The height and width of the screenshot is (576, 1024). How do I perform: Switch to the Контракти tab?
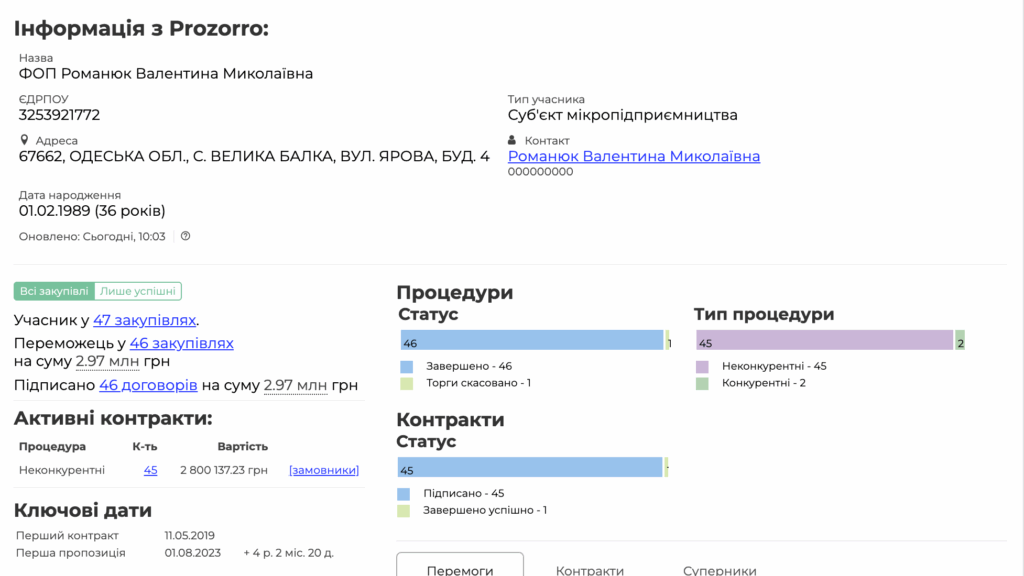pyautogui.click(x=590, y=570)
